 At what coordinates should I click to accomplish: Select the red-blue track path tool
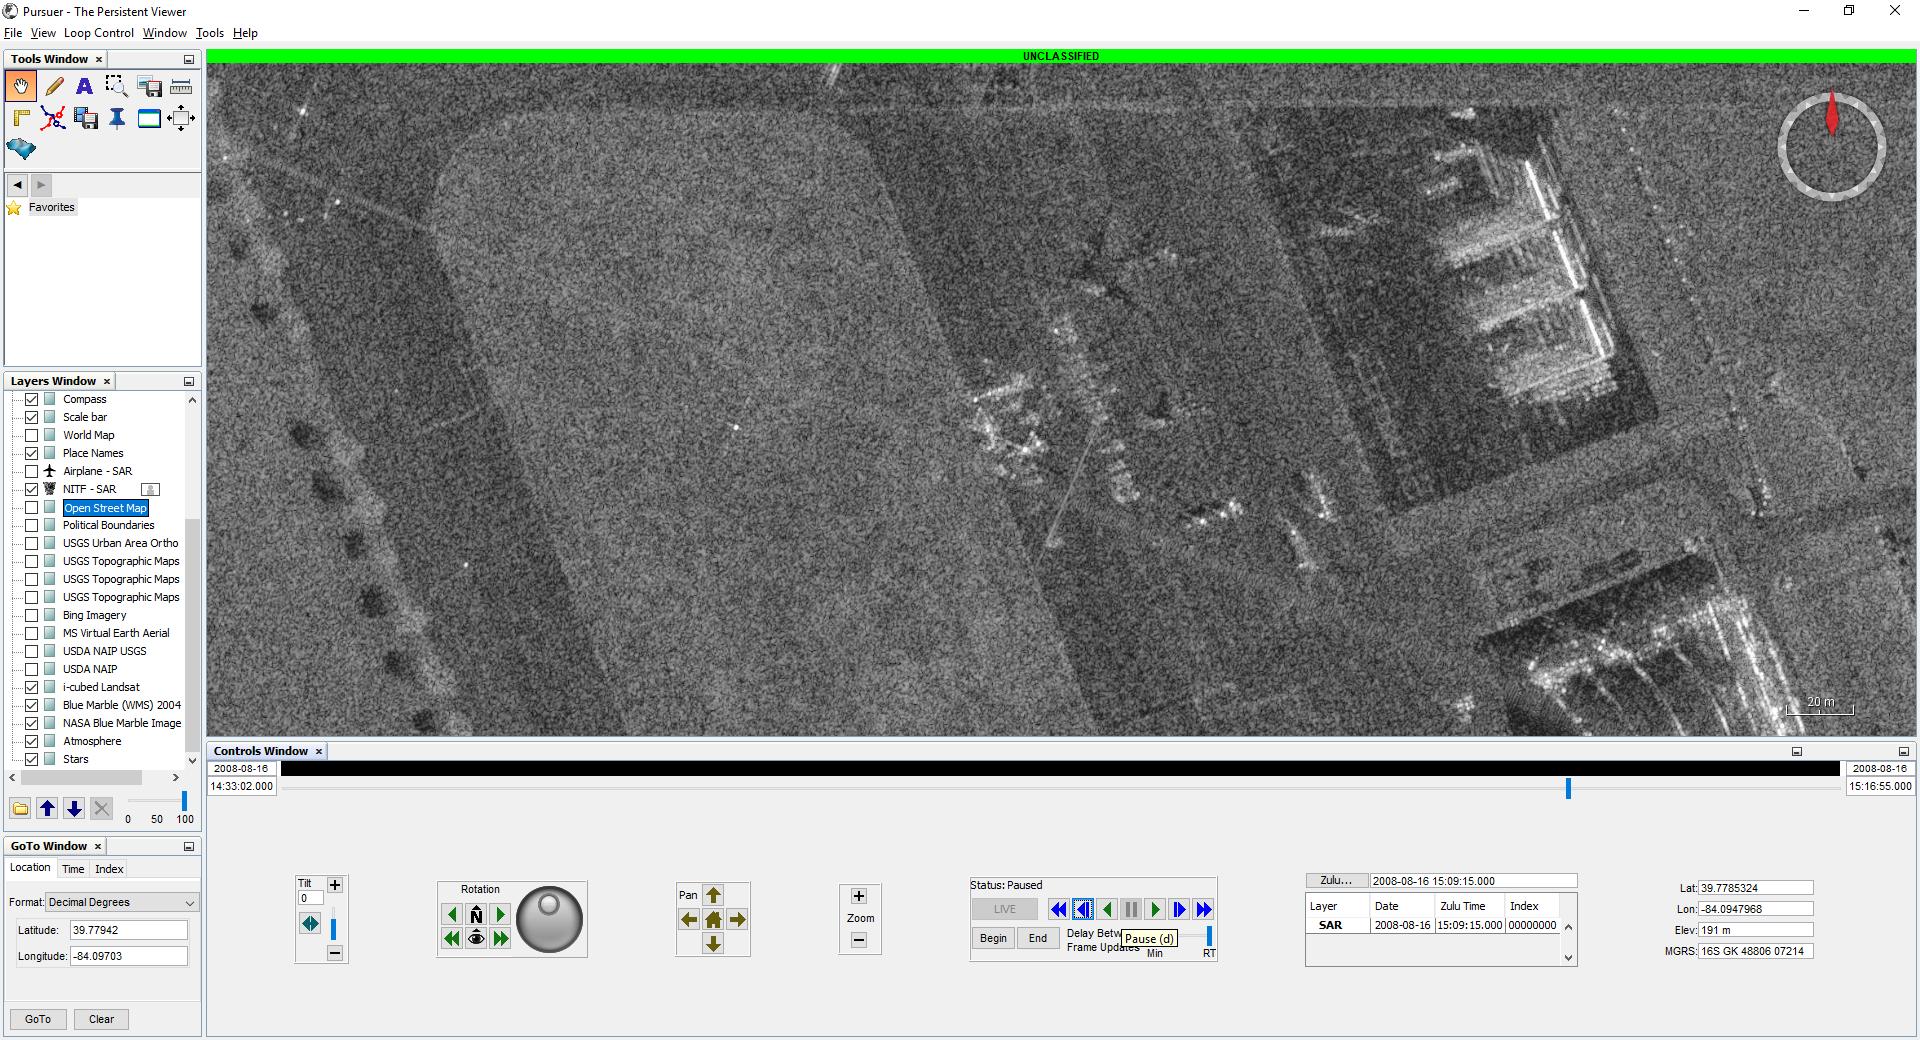[x=53, y=119]
